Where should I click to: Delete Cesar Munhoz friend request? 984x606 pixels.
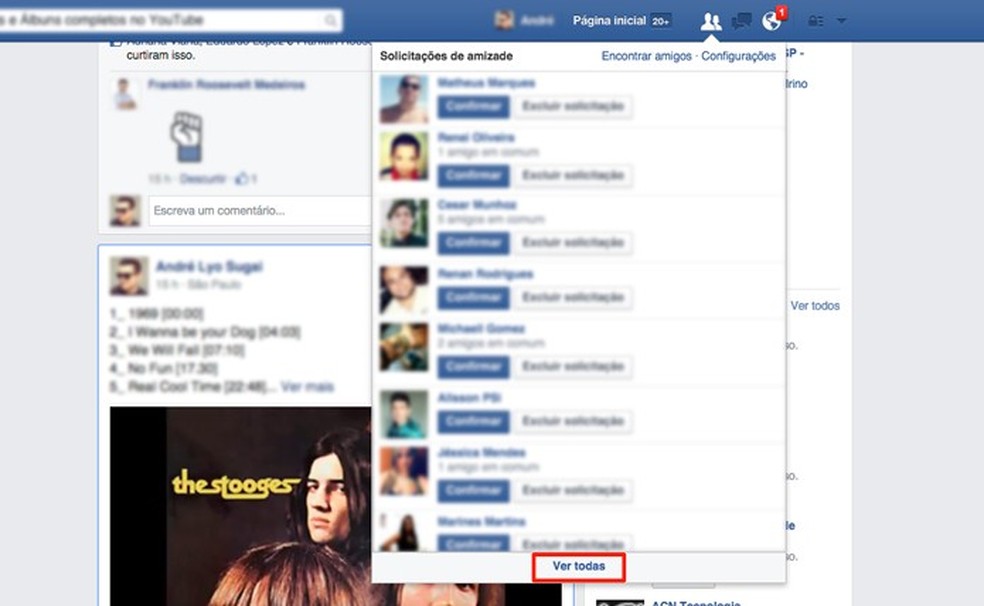(x=573, y=242)
